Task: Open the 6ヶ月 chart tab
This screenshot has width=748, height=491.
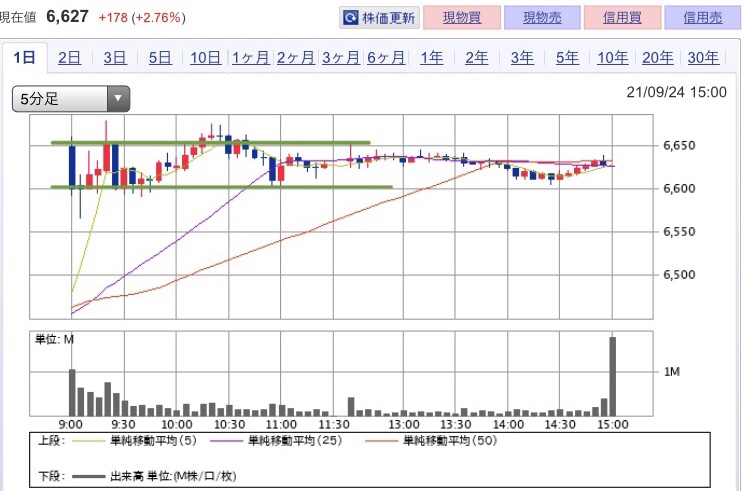Action: [386, 58]
